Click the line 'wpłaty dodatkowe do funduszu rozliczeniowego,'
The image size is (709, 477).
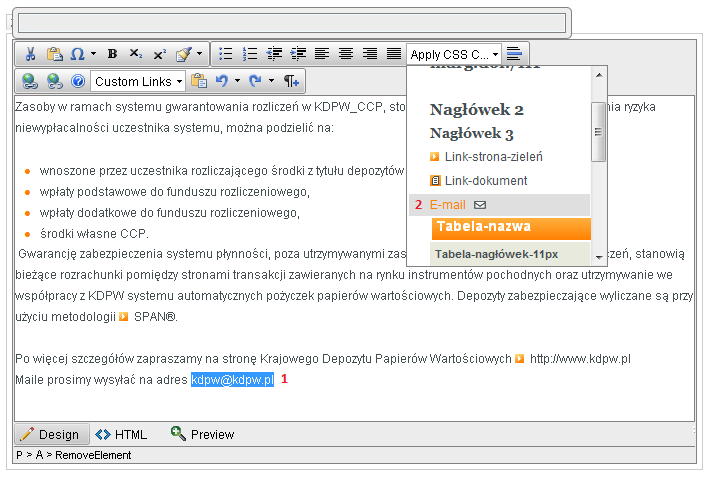(170, 213)
